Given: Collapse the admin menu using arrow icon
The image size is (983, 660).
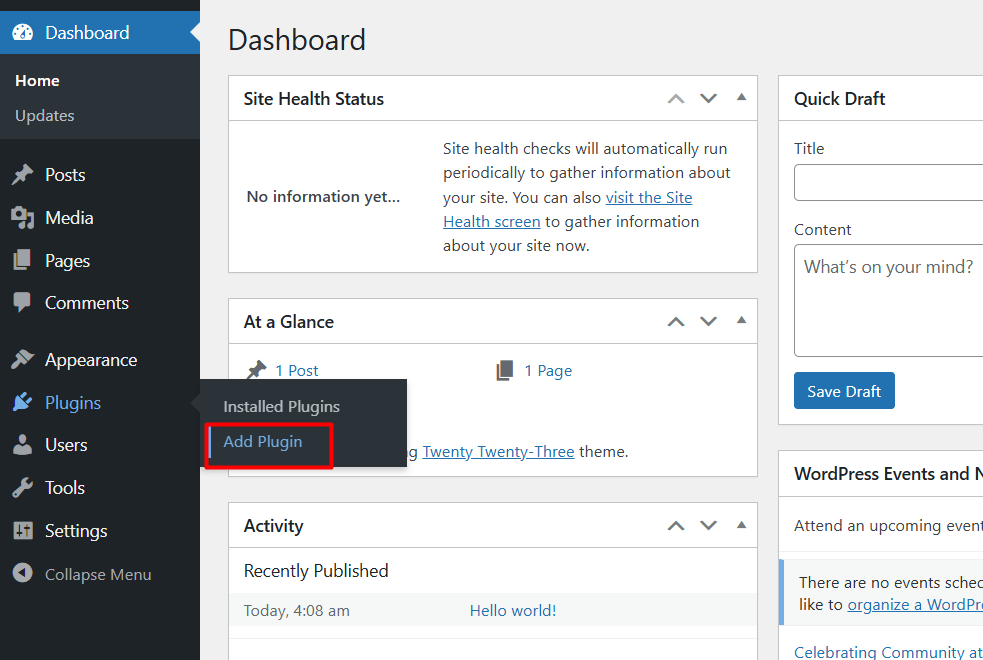Looking at the screenshot, I should point(22,574).
